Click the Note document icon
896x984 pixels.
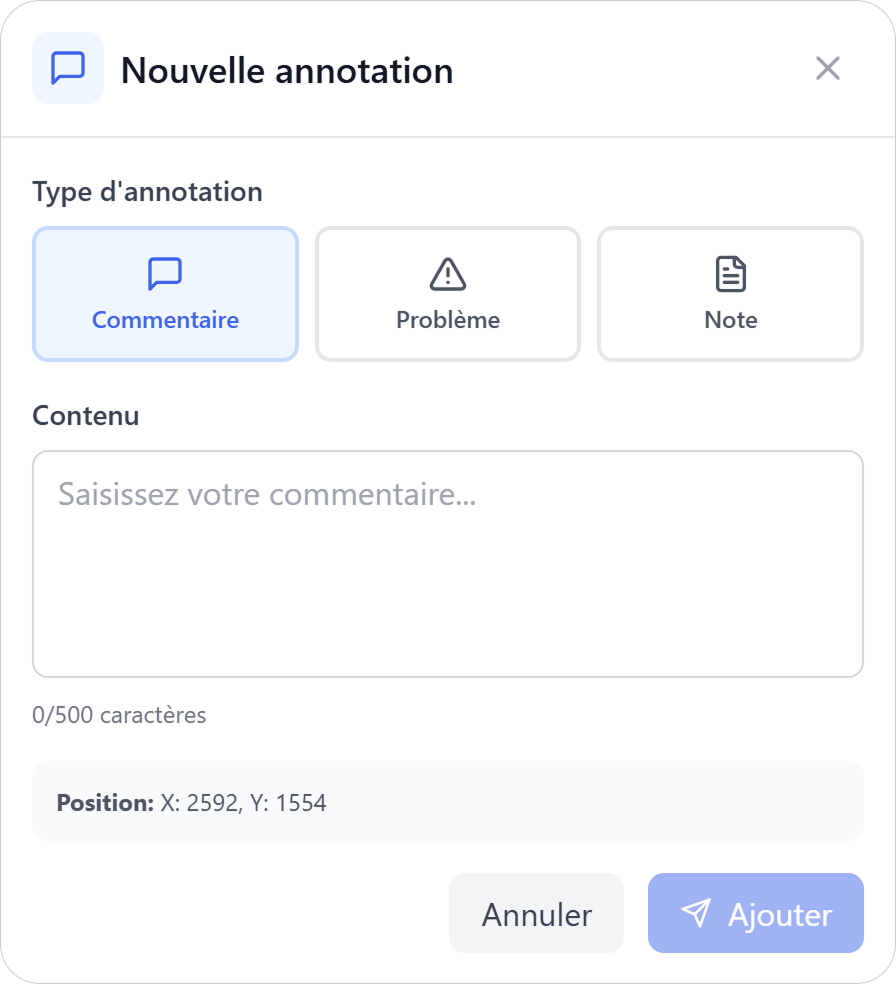coord(731,273)
